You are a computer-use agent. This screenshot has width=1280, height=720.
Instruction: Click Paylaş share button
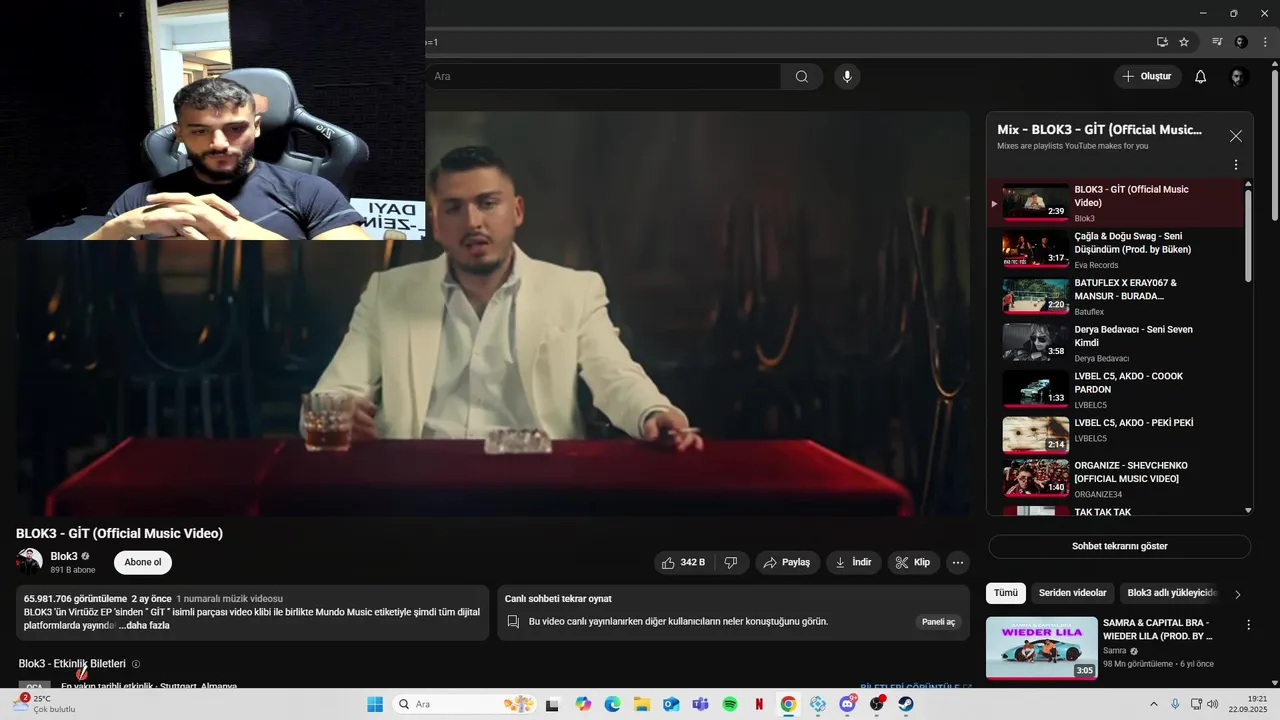(x=787, y=562)
